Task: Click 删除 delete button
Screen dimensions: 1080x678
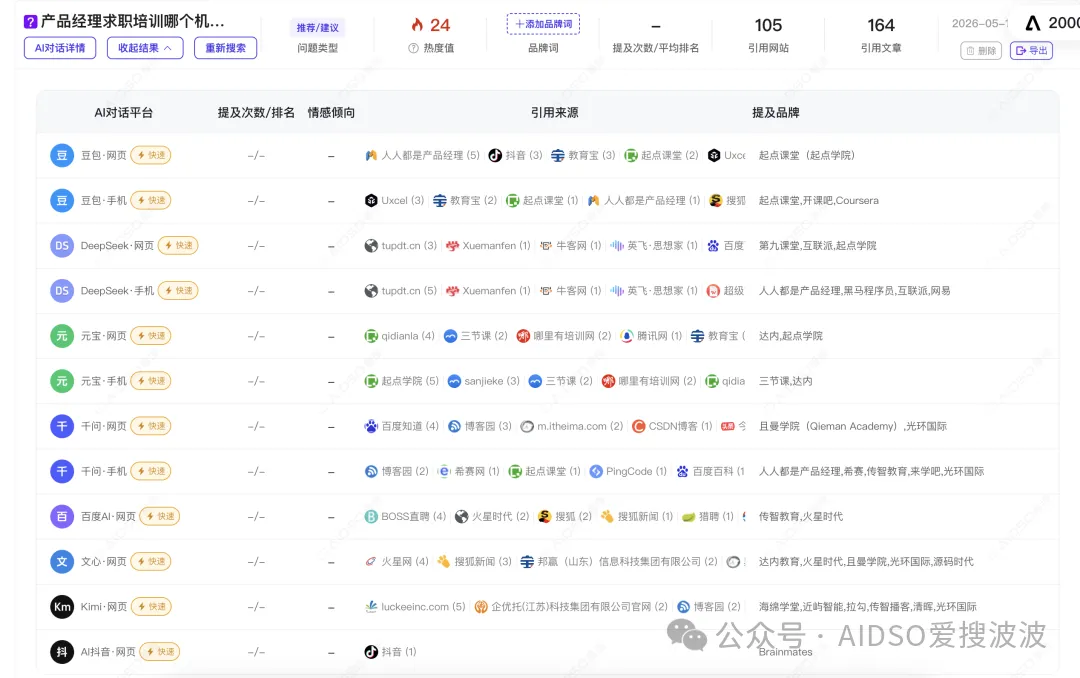Action: click(981, 50)
